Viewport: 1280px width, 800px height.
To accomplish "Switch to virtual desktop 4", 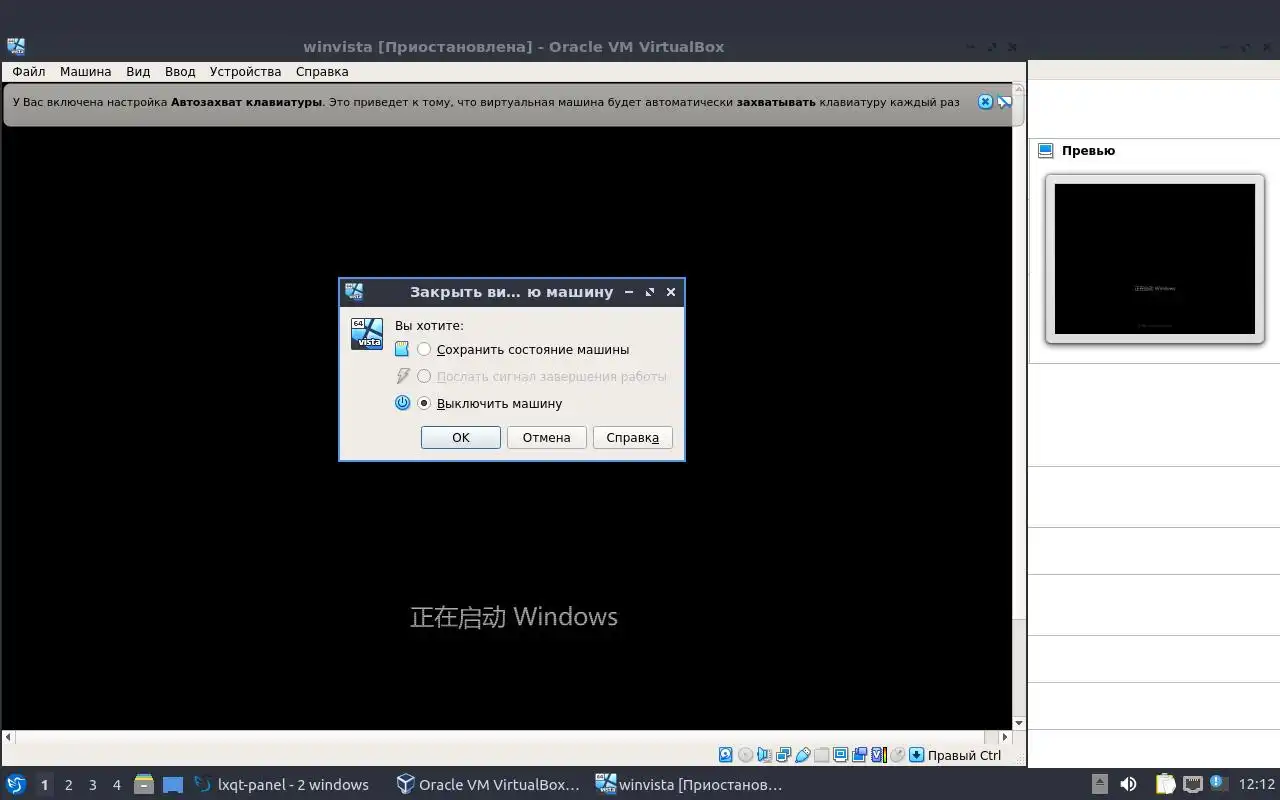I will (x=116, y=785).
